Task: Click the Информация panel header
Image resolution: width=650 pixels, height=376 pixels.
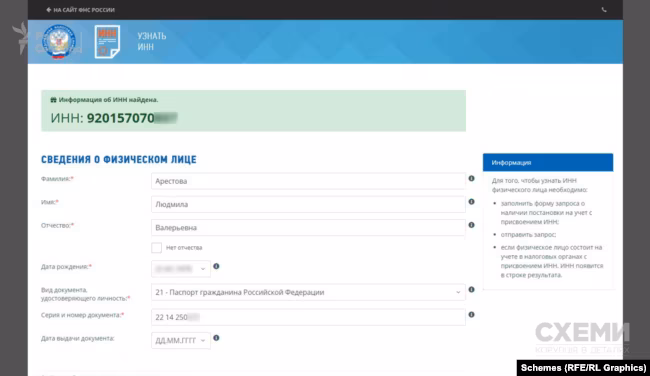Action: point(548,163)
